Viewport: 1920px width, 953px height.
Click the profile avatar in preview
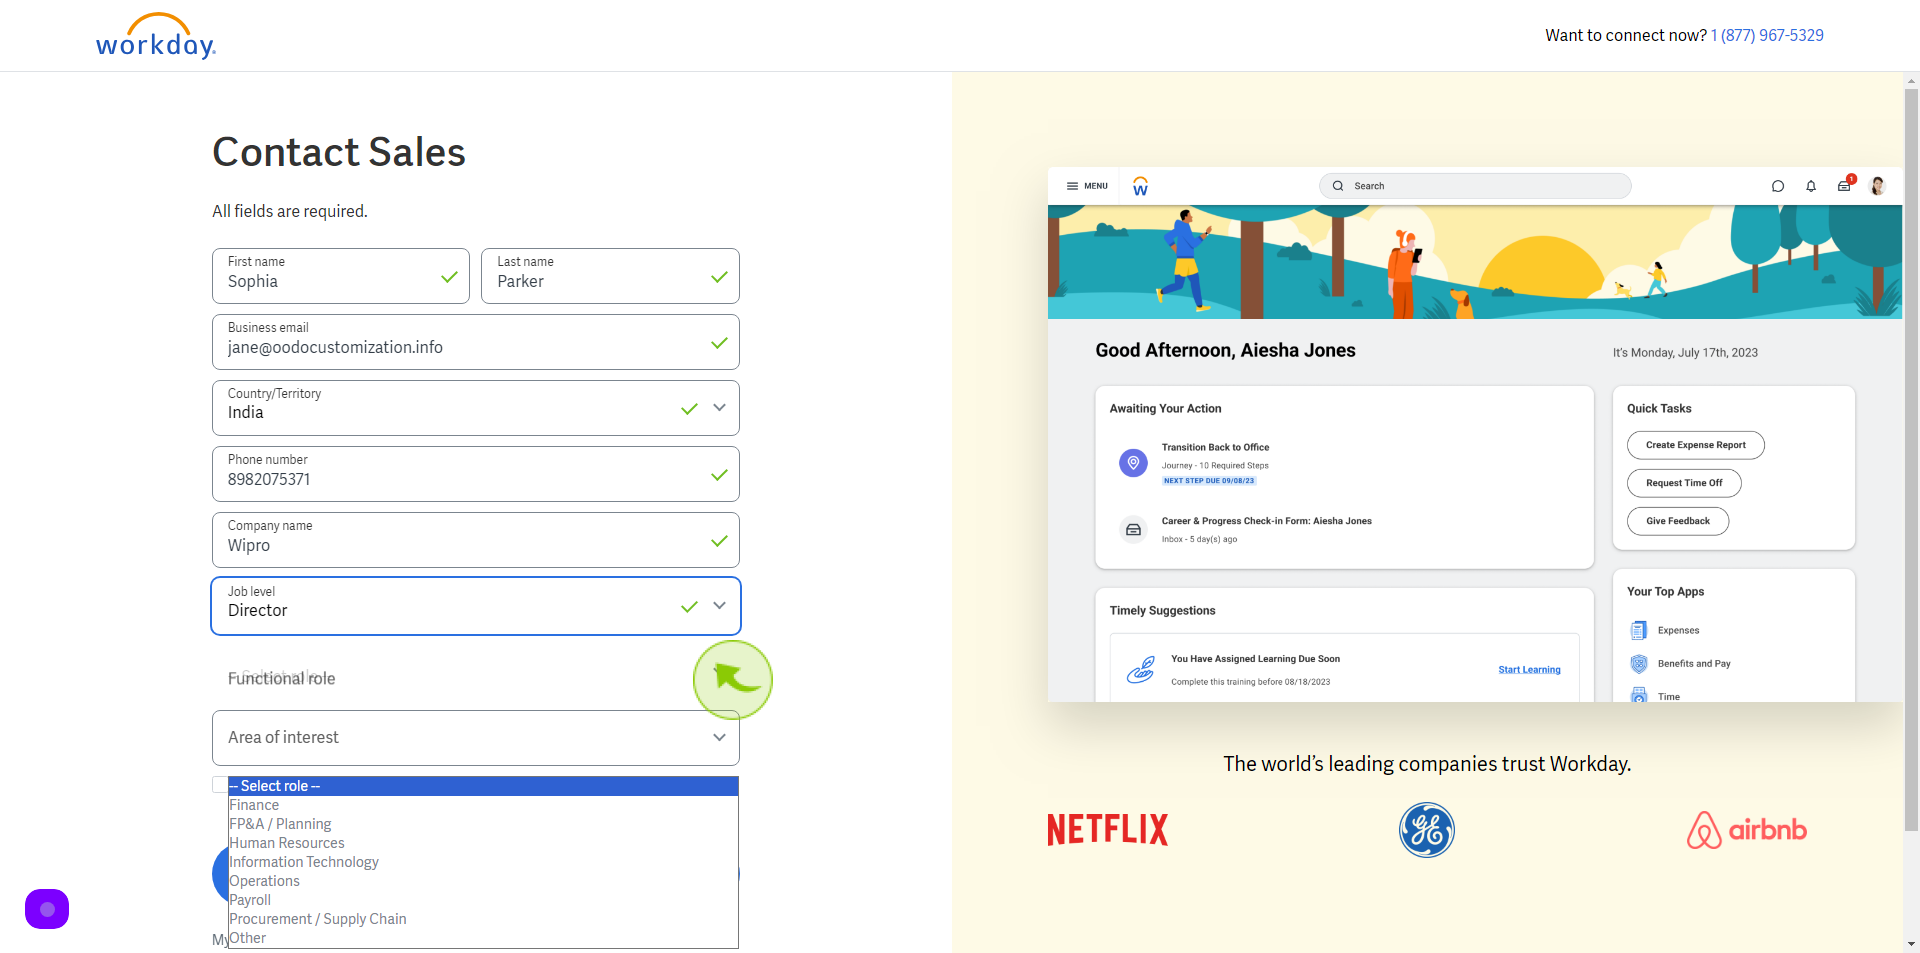[x=1878, y=186]
